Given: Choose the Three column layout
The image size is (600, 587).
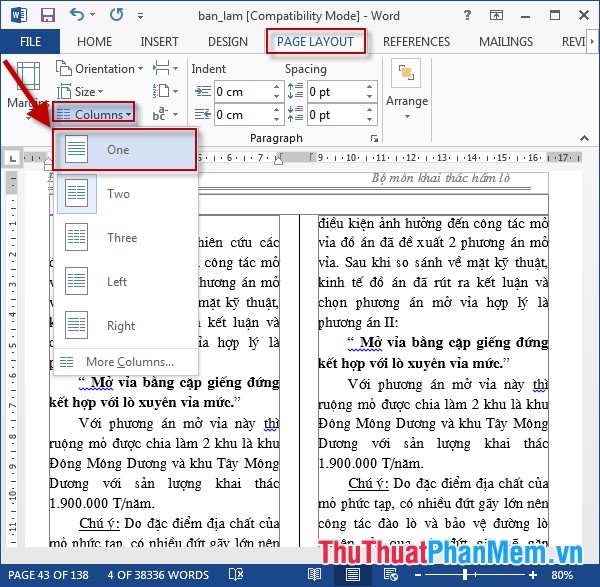Looking at the screenshot, I should (x=126, y=237).
